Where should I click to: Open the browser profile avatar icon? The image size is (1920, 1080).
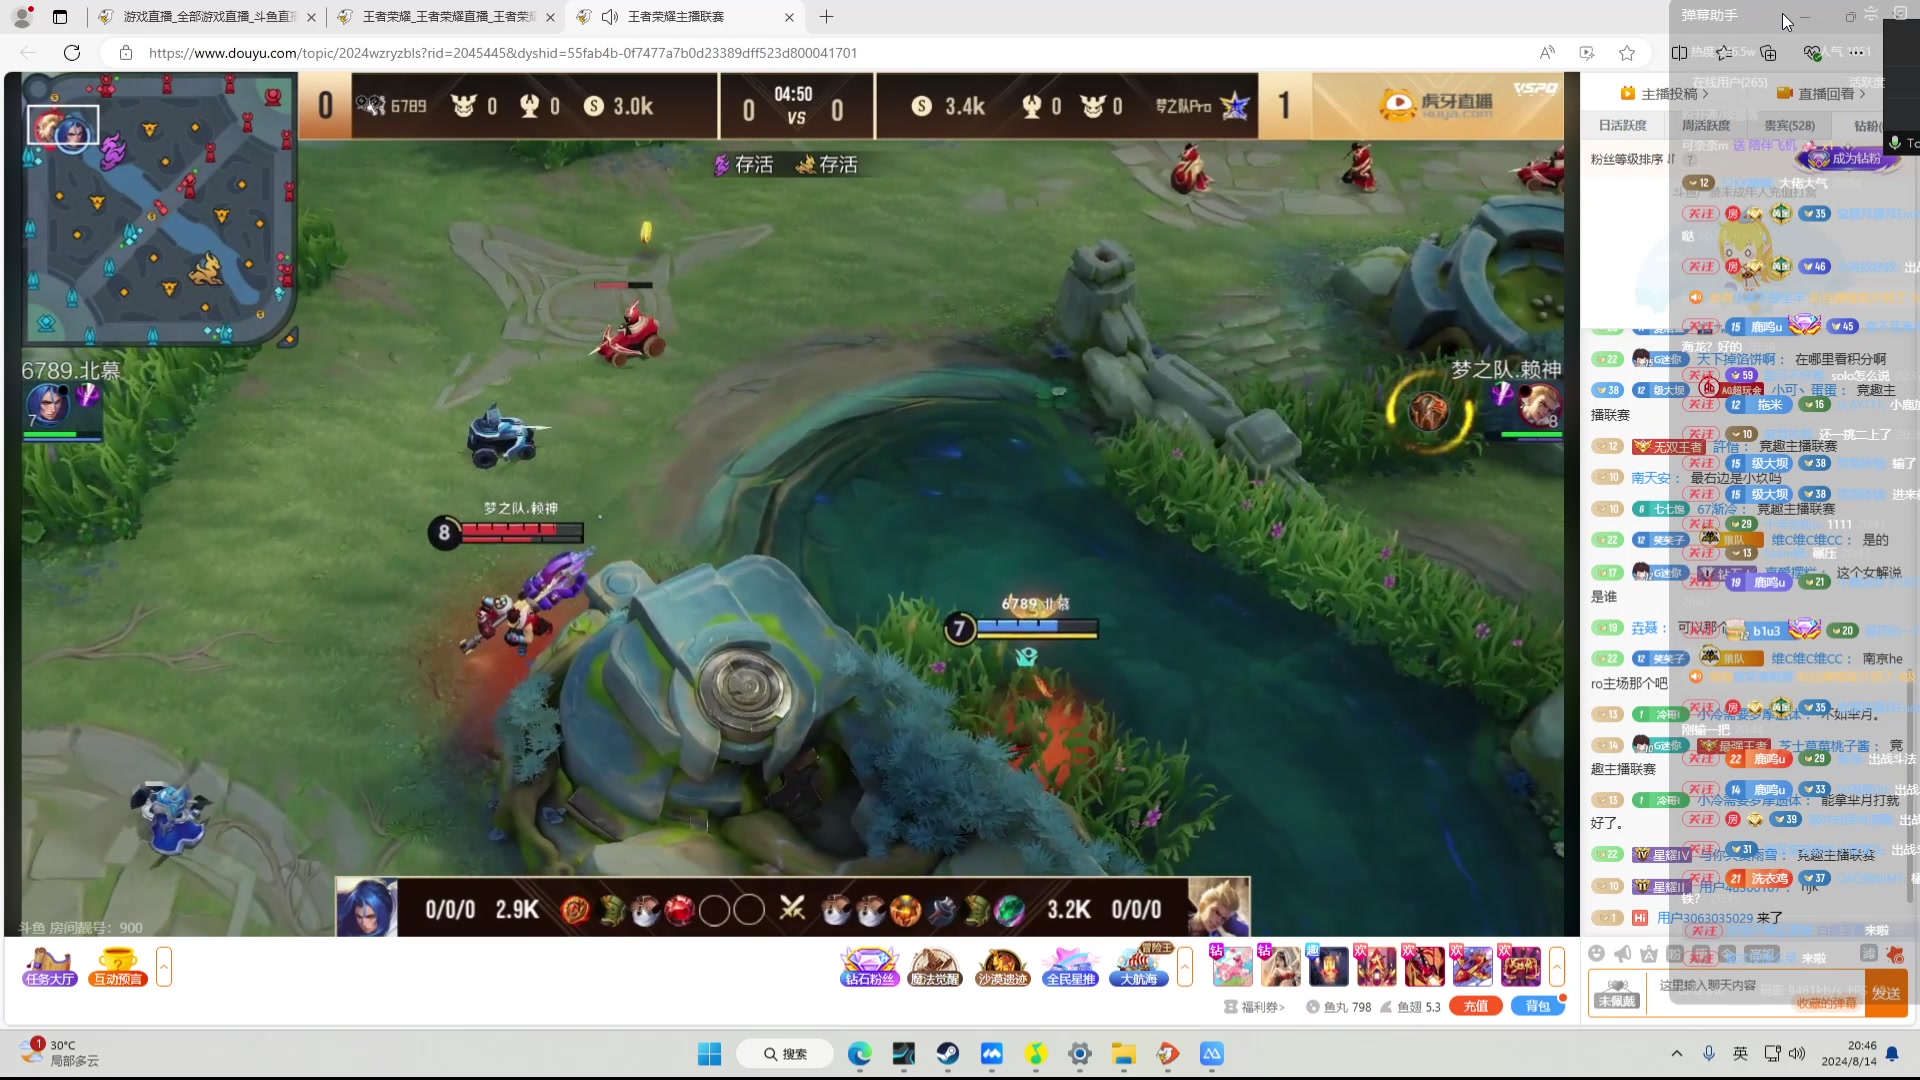pos(22,17)
